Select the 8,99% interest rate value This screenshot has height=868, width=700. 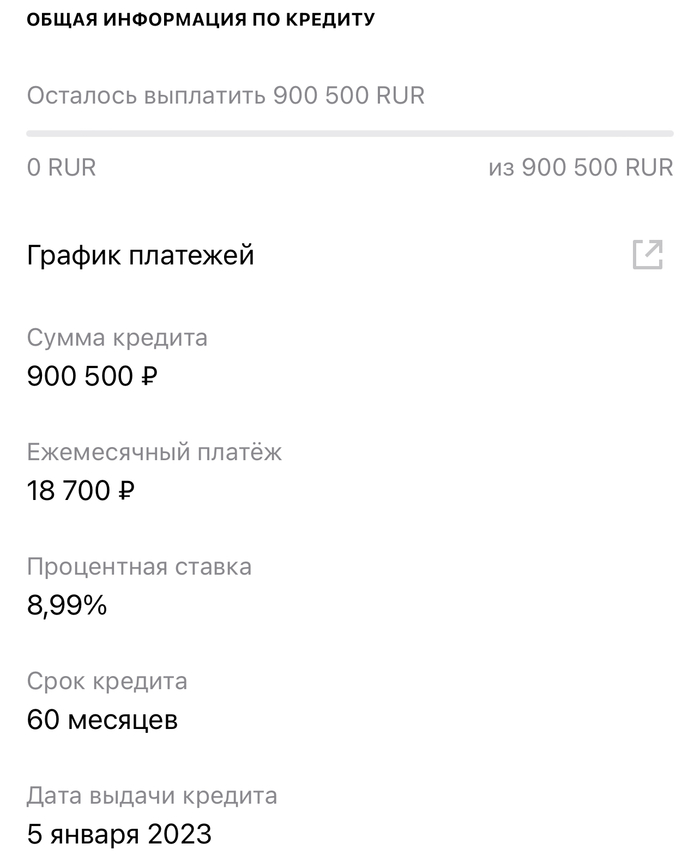tap(67, 606)
